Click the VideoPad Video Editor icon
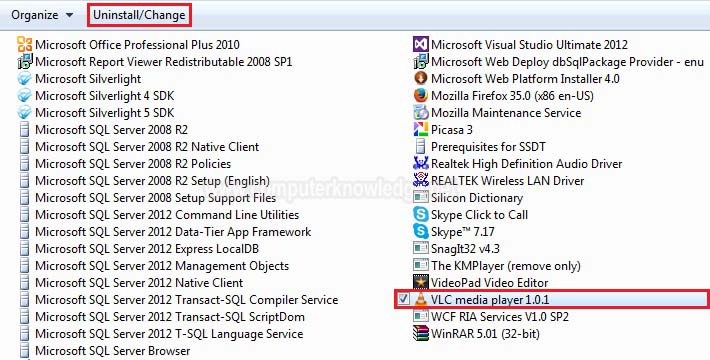Screen dimensions: 710x360 pyautogui.click(x=421, y=283)
